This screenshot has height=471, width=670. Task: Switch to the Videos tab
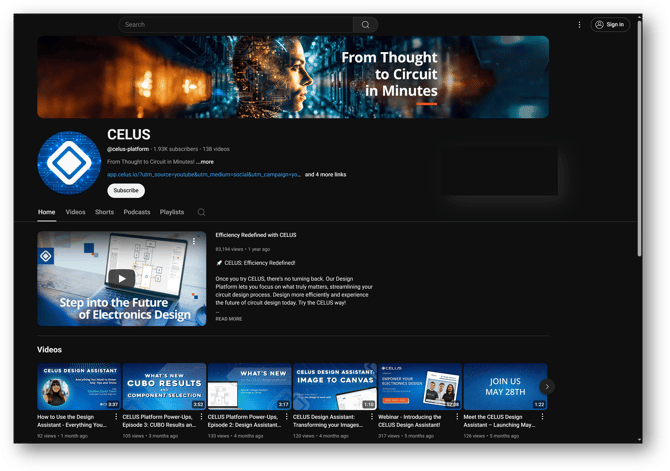pyautogui.click(x=75, y=212)
